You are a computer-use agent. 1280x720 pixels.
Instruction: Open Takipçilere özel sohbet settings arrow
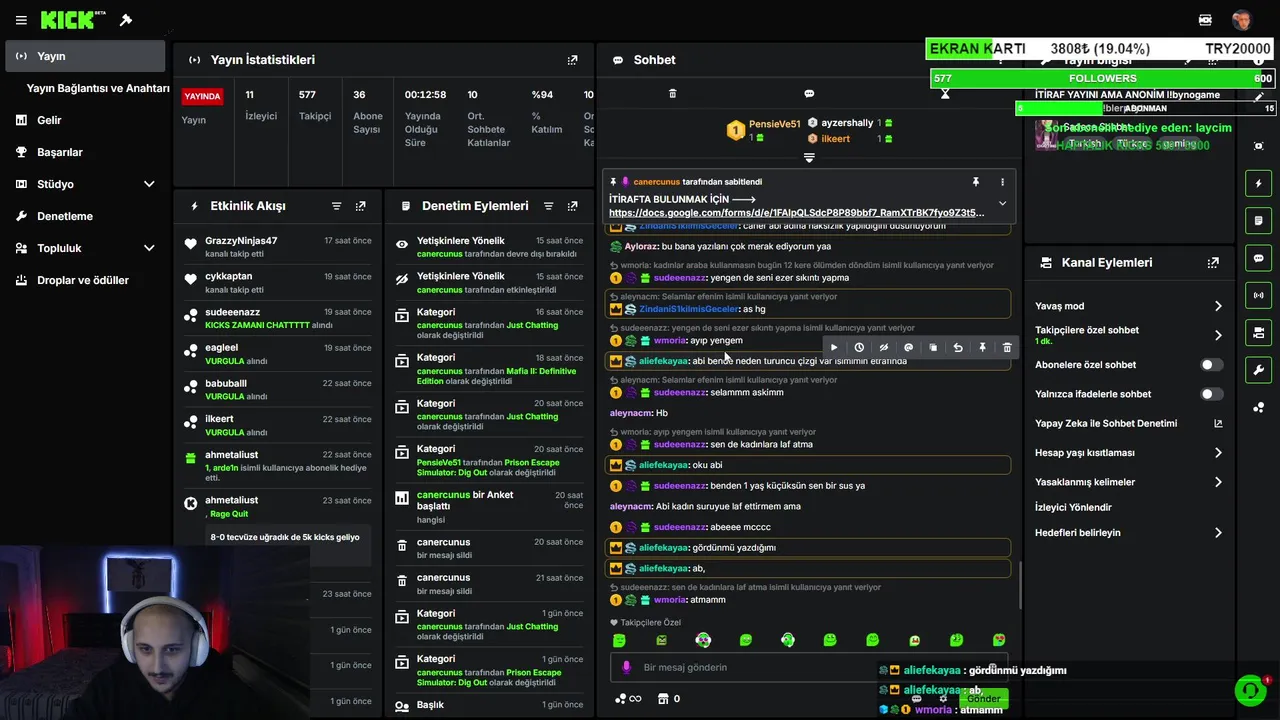tap(1218, 335)
